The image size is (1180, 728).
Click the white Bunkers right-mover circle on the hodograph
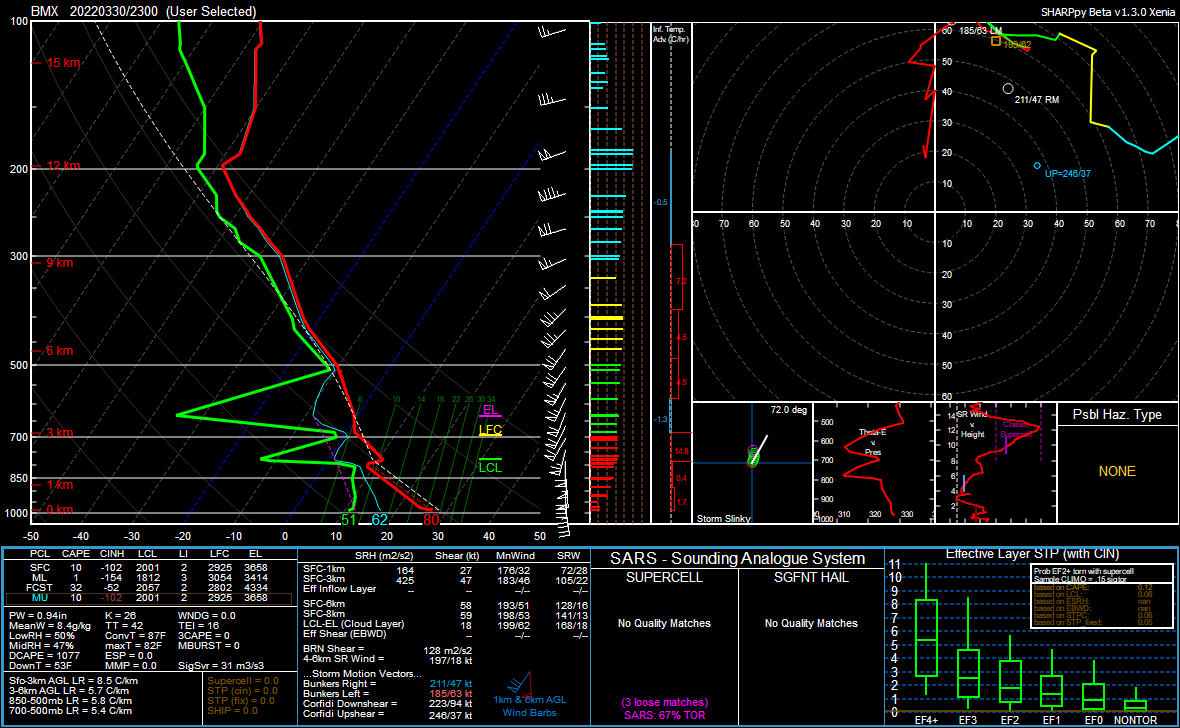click(1008, 89)
